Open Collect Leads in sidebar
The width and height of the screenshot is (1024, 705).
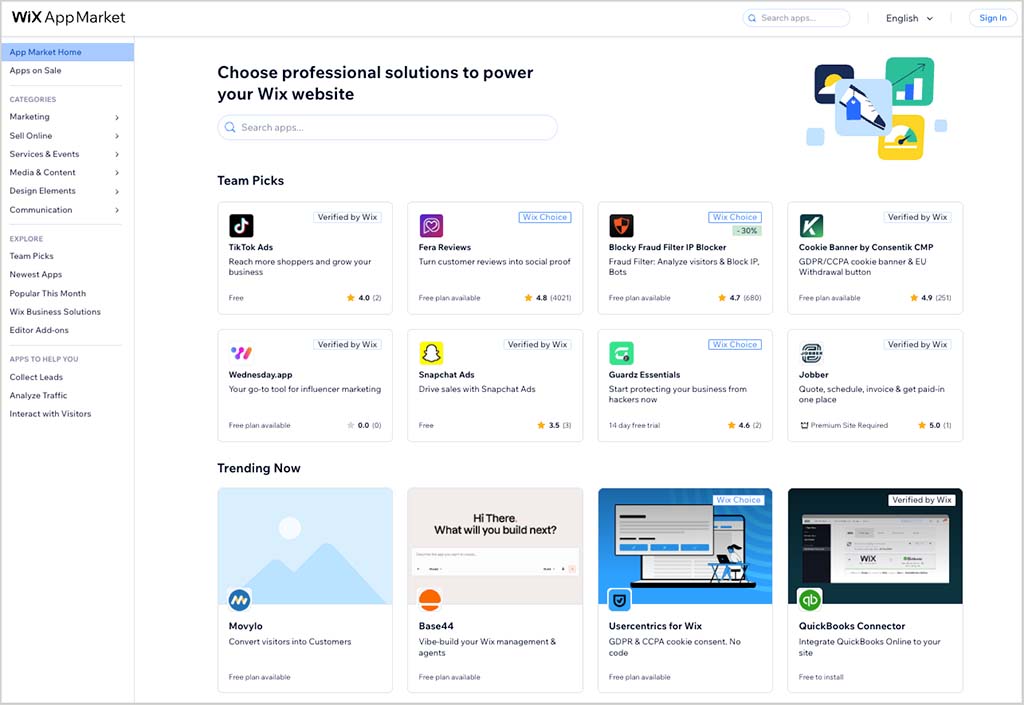point(36,377)
